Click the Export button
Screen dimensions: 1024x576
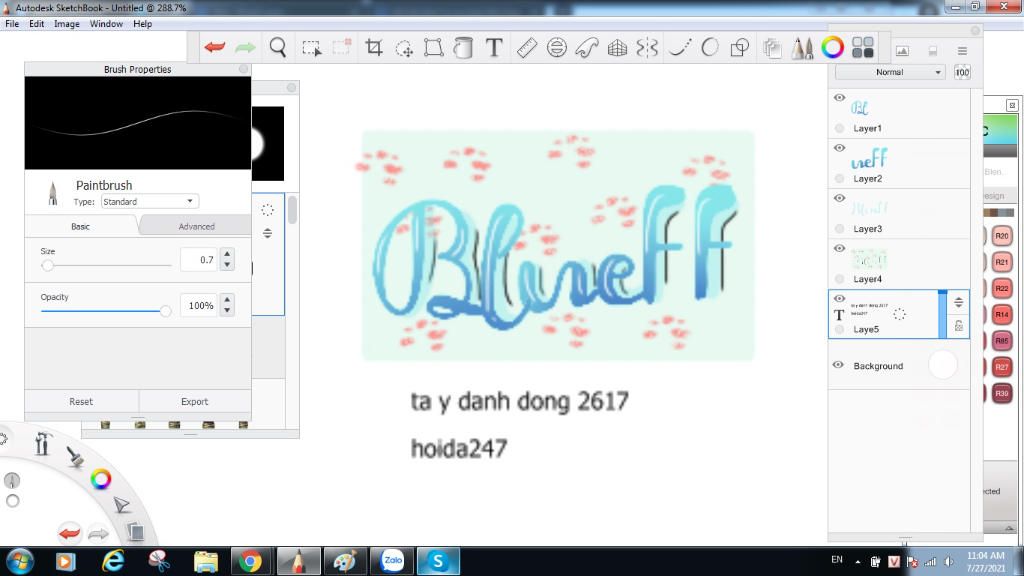tap(195, 402)
